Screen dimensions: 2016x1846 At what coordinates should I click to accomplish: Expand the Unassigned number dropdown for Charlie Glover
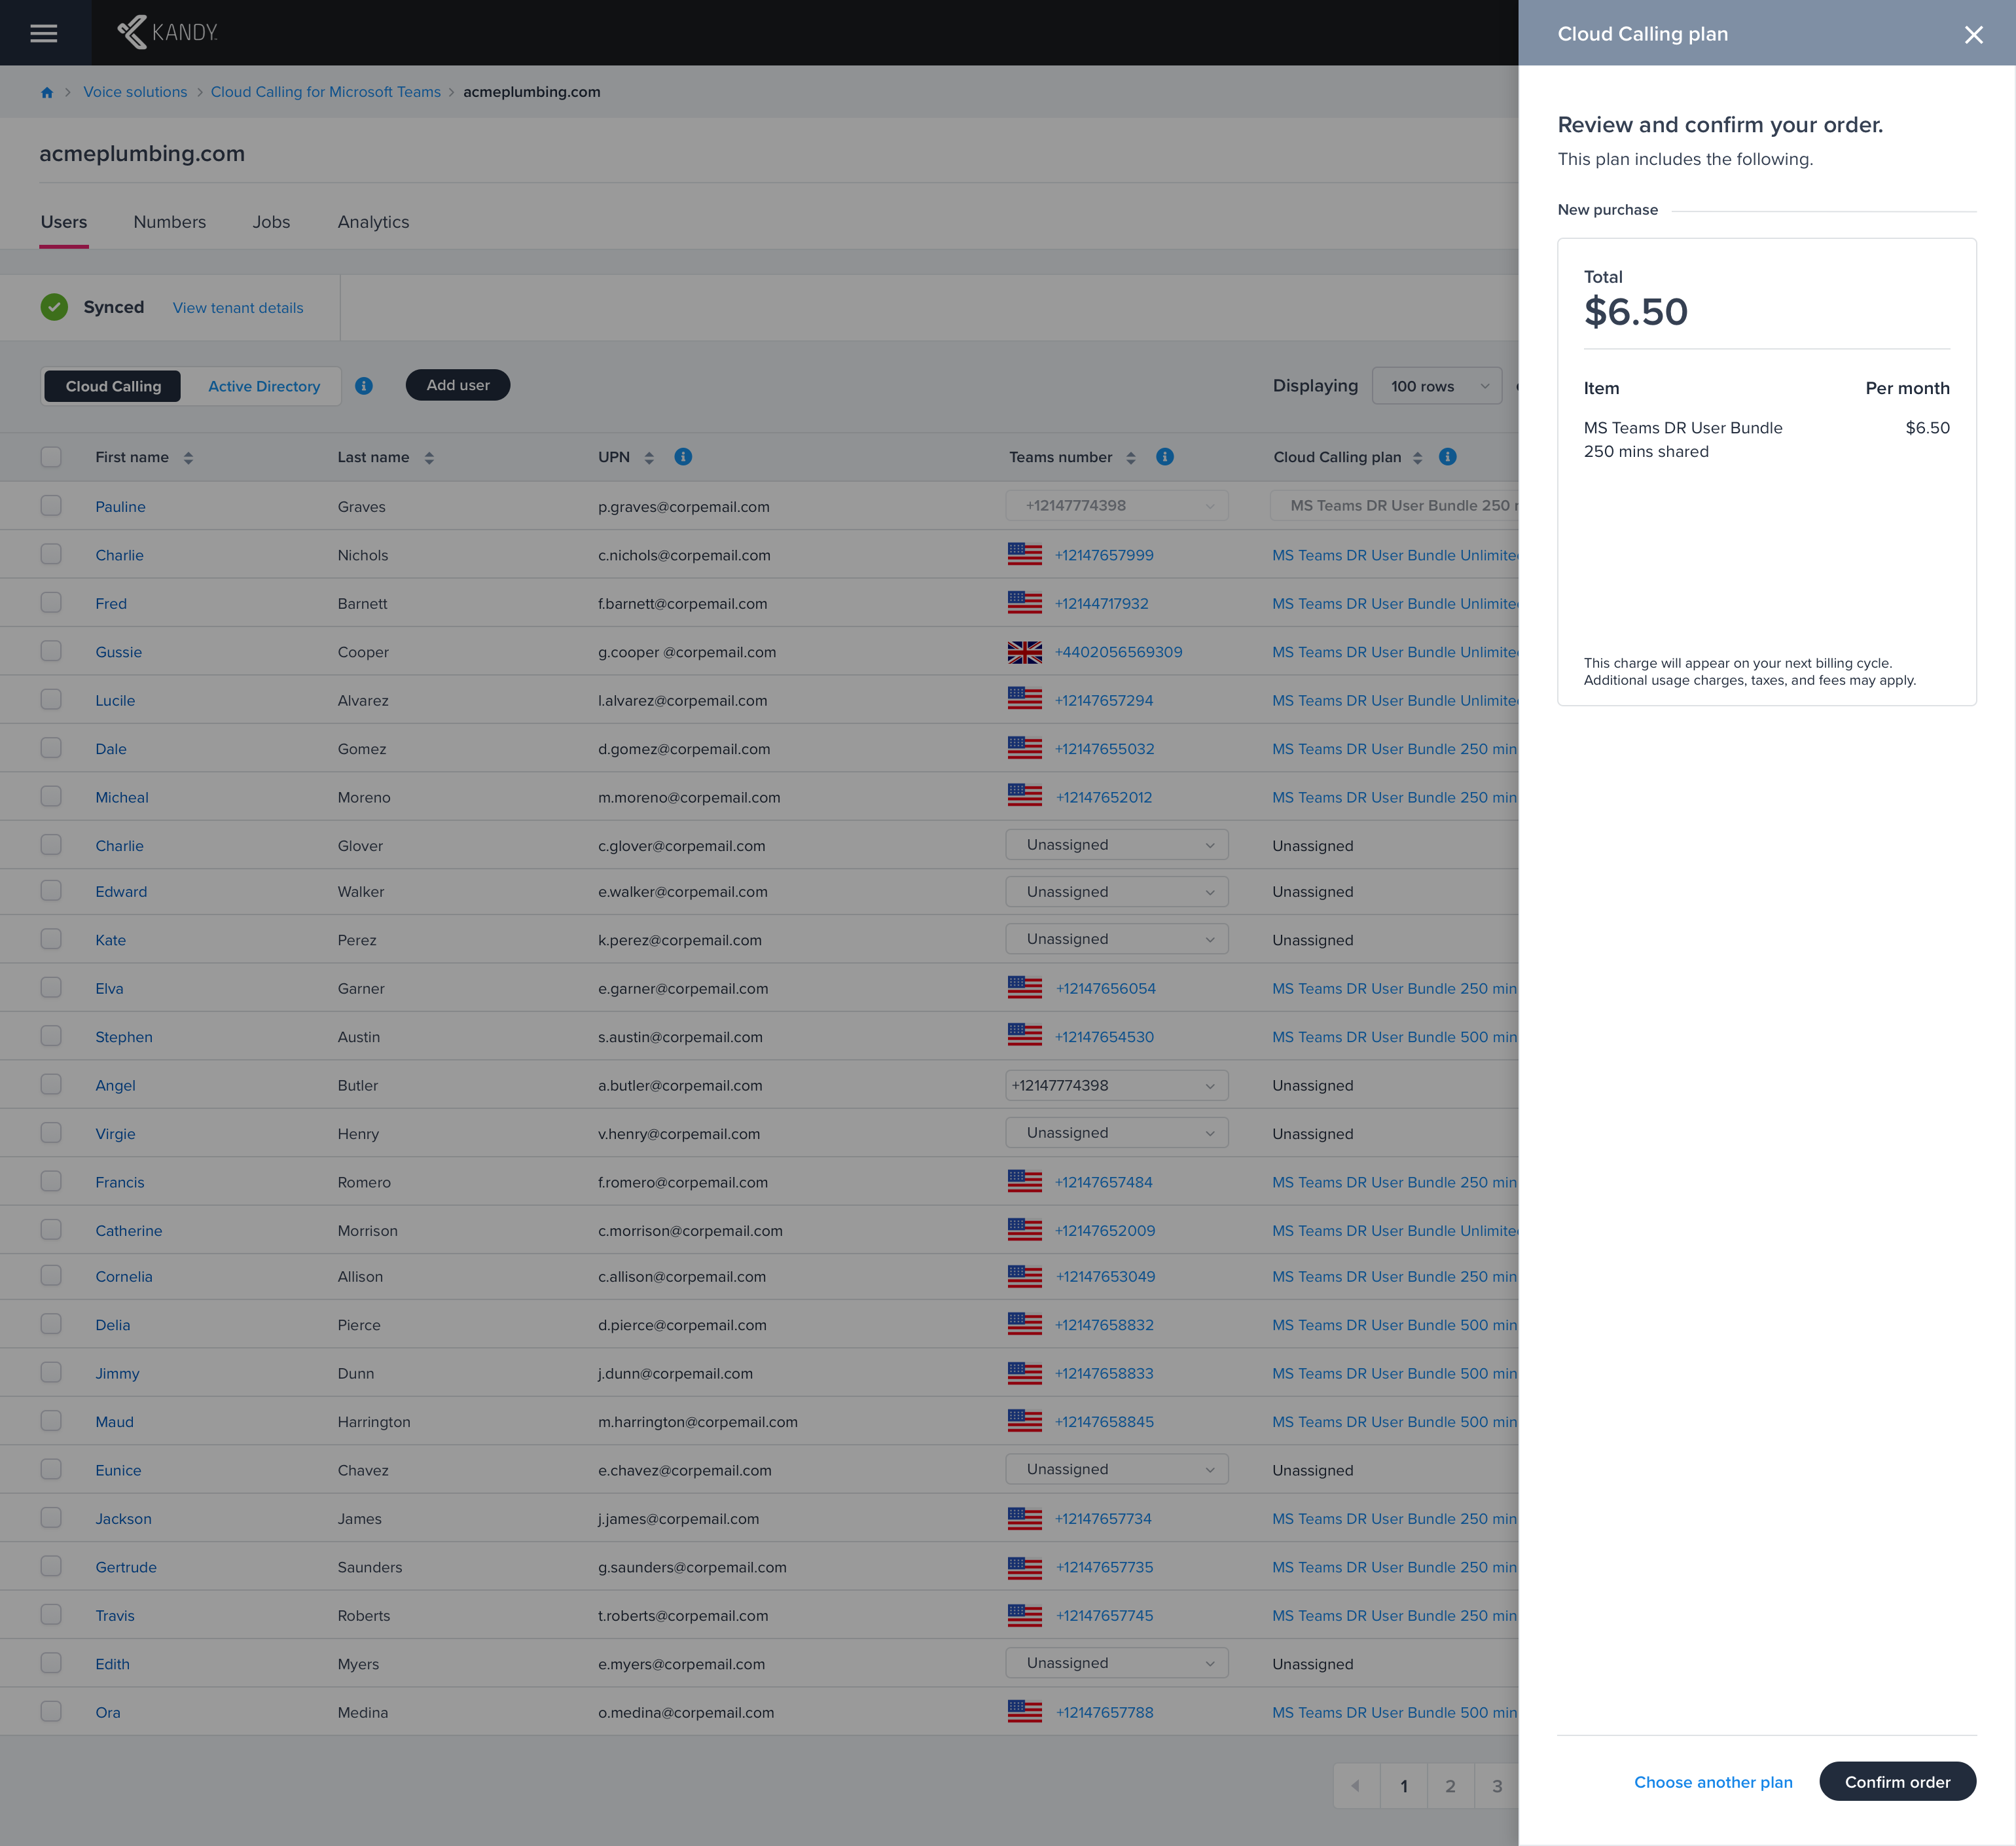tap(1116, 845)
